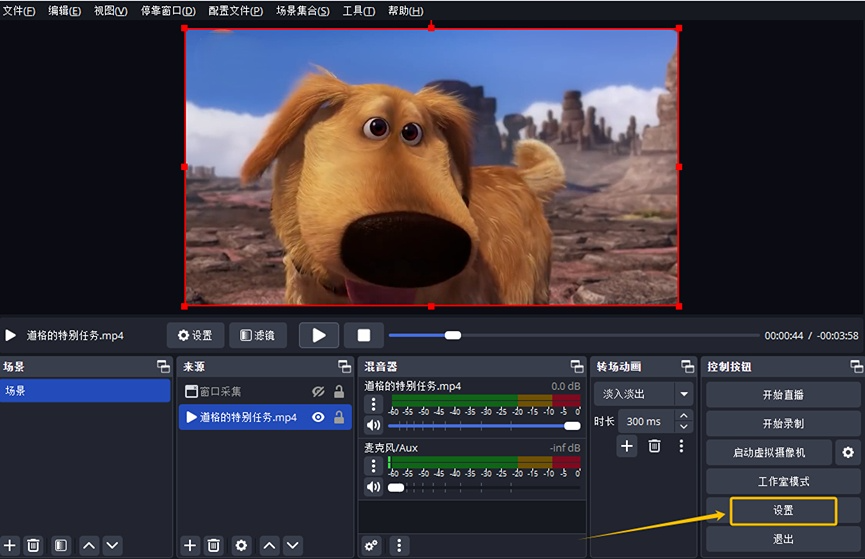This screenshot has width=865, height=559.
Task: Click the source toolbar 设置 gear button
Action: [195, 335]
